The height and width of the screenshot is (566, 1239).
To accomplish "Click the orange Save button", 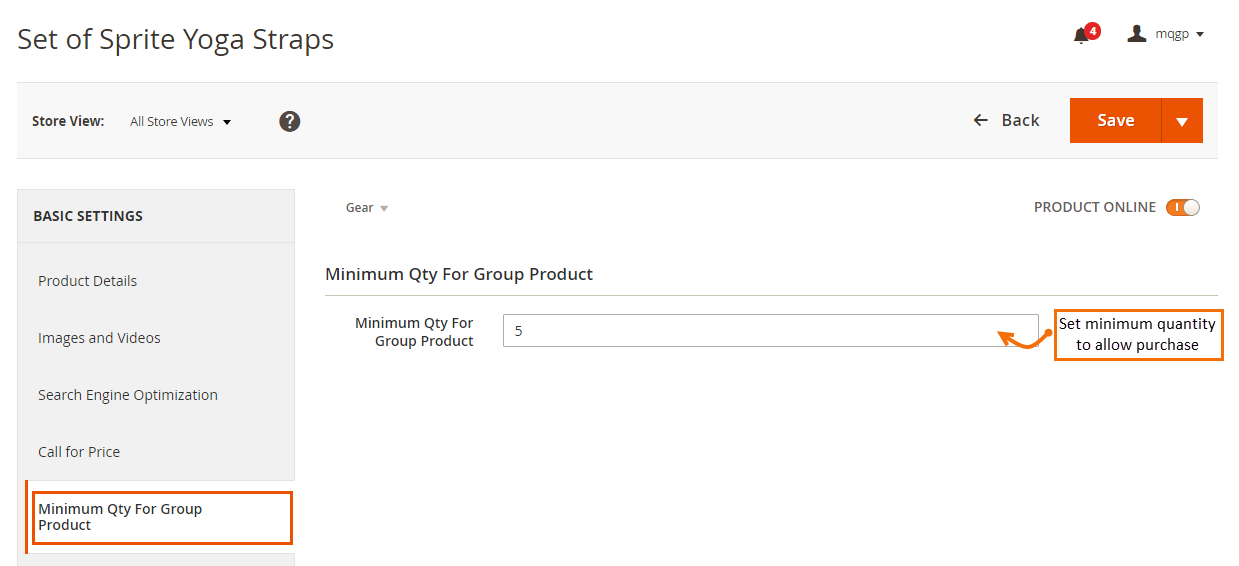I will (1115, 121).
